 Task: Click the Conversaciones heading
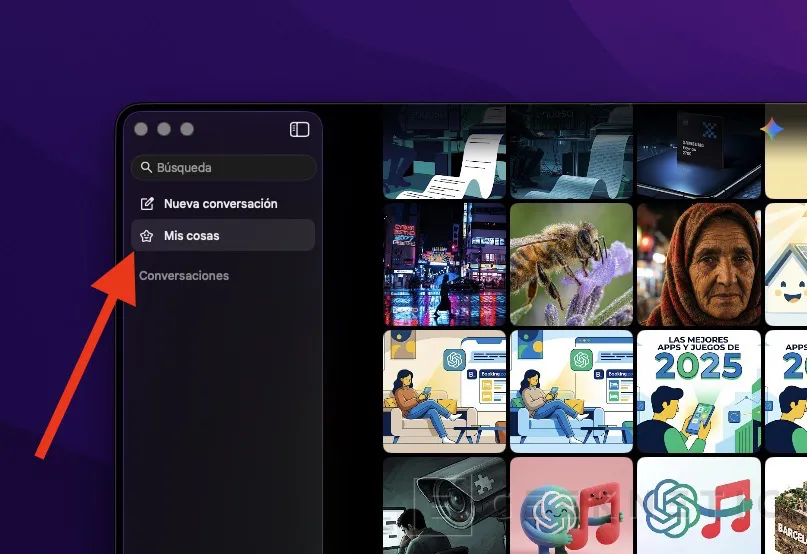tap(184, 275)
